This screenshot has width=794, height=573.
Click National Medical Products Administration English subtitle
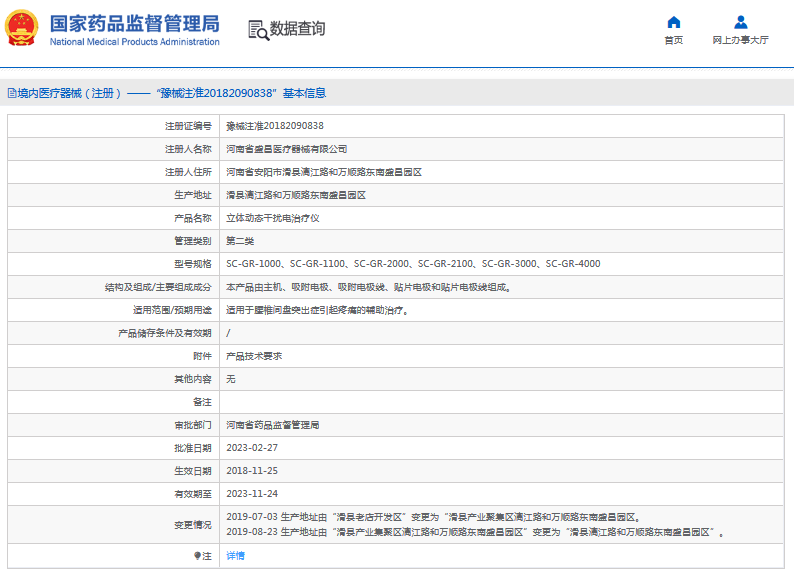pos(135,42)
